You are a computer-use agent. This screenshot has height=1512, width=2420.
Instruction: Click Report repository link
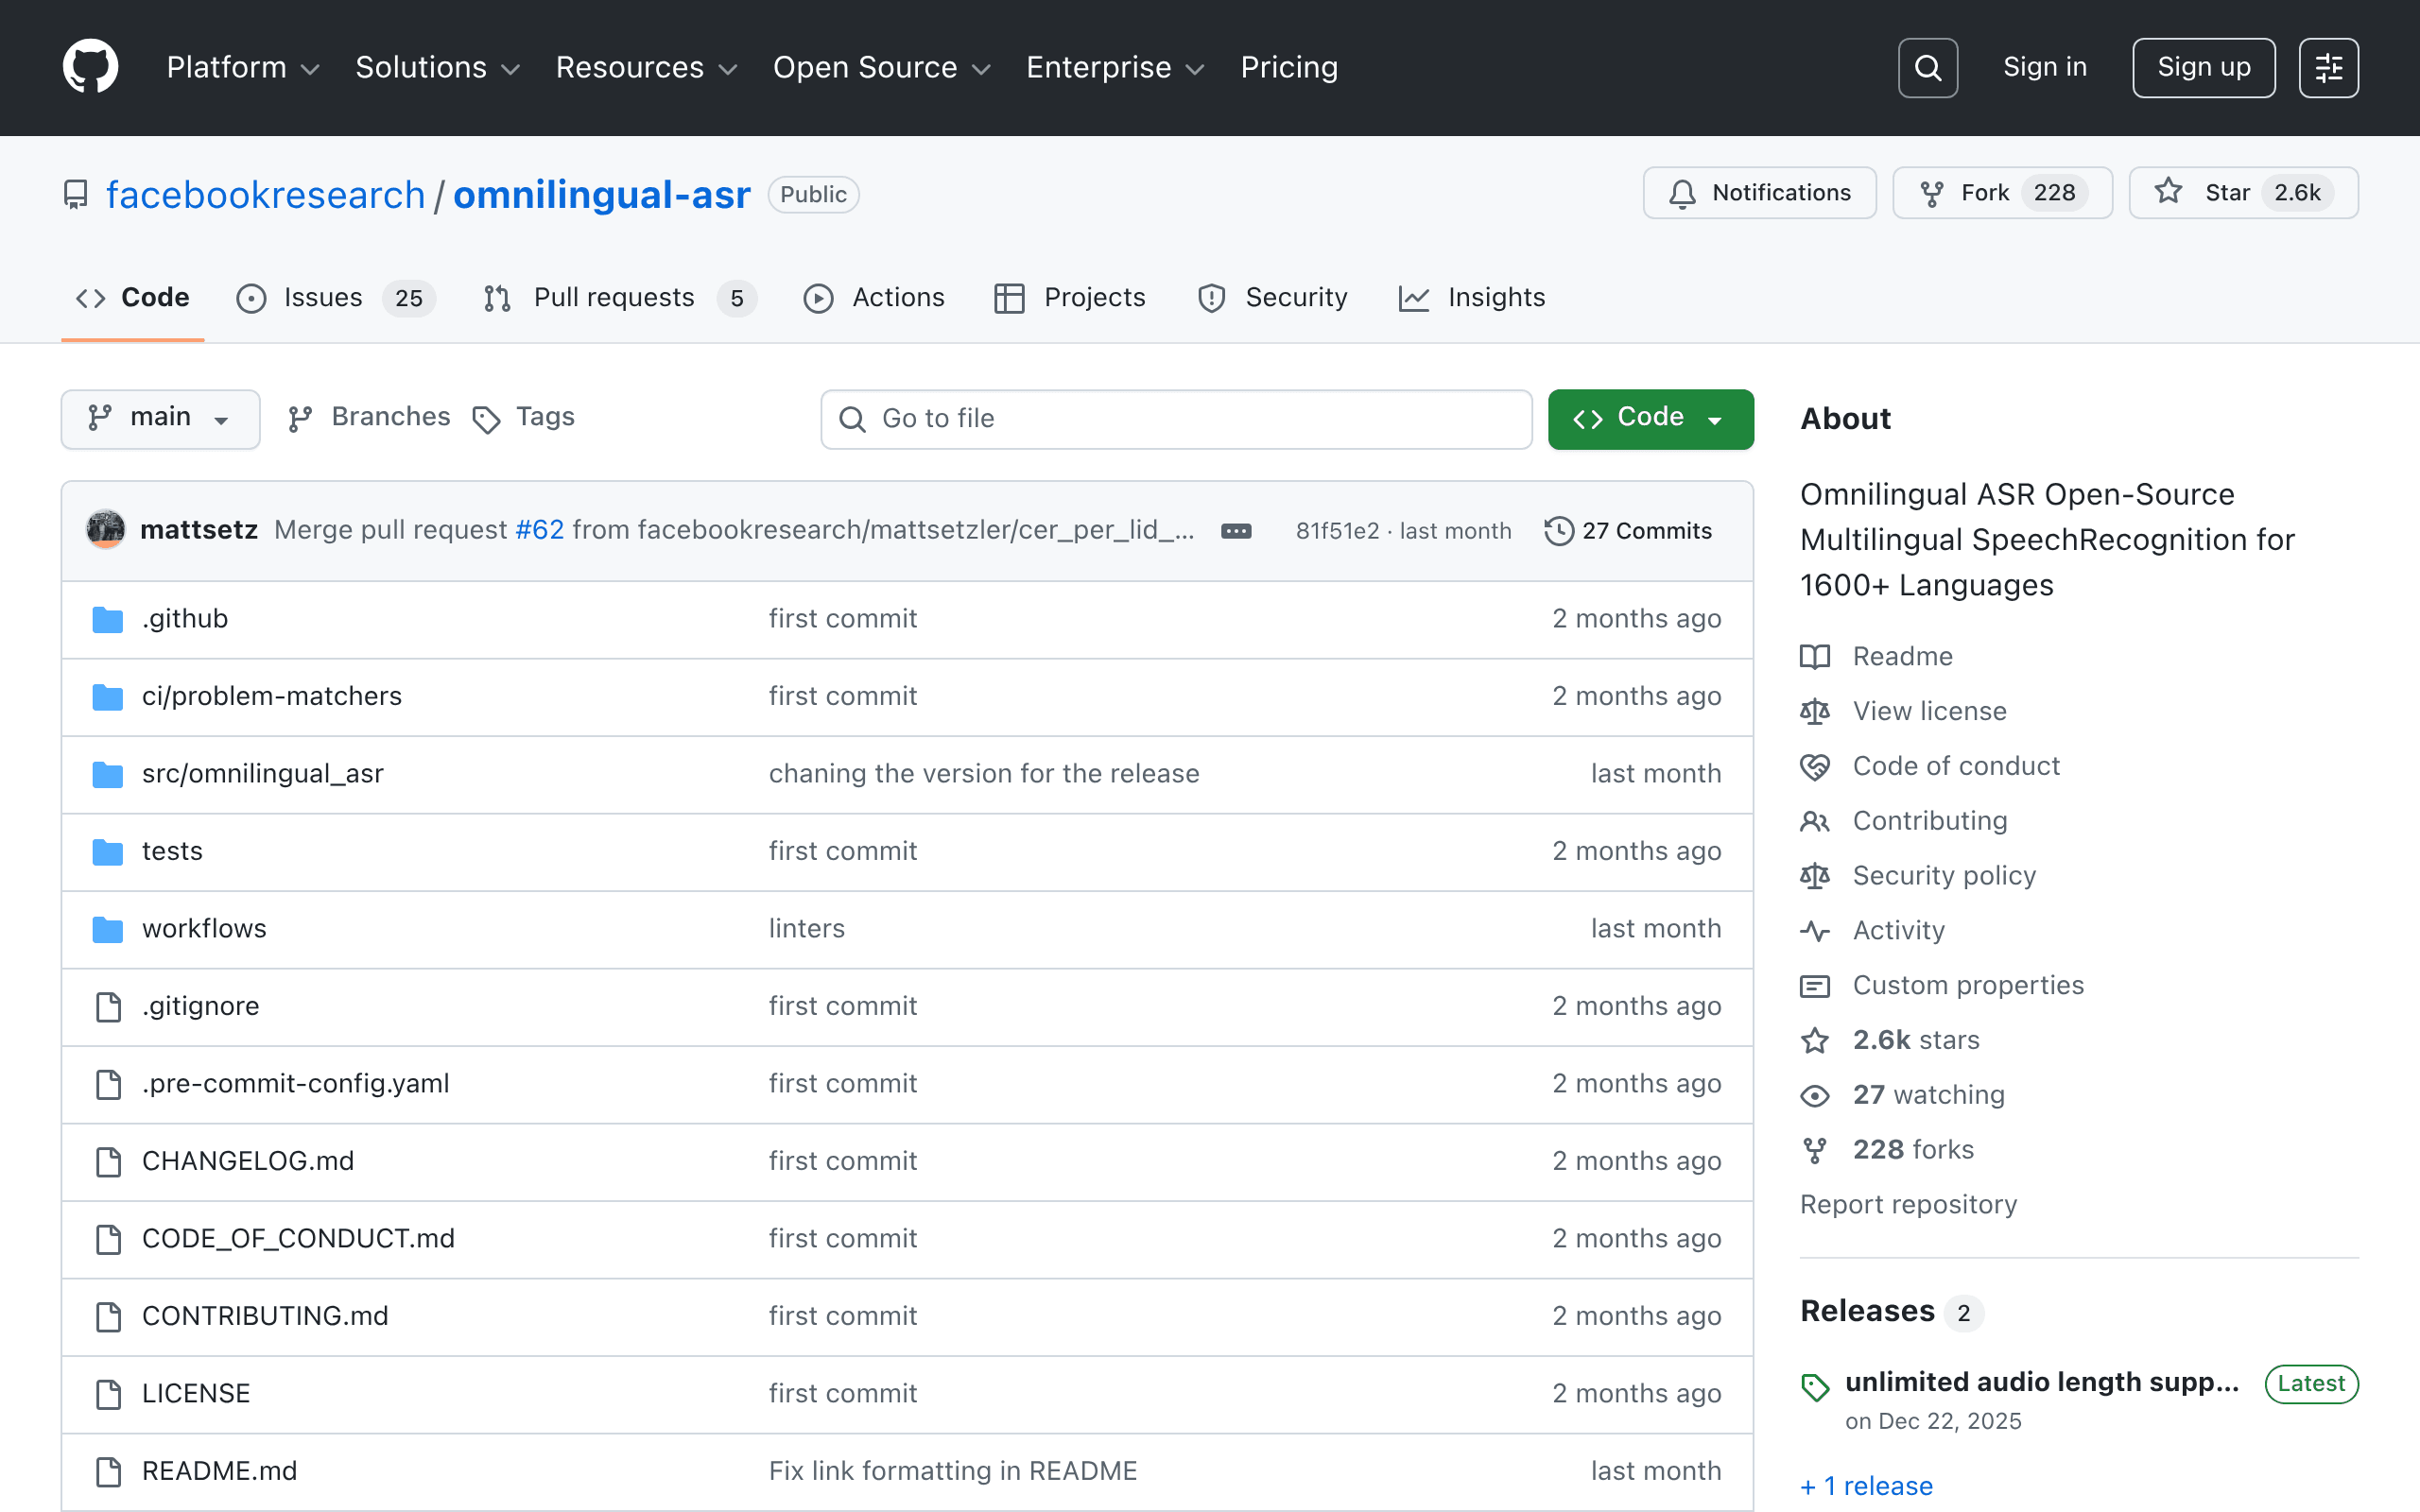click(1908, 1205)
